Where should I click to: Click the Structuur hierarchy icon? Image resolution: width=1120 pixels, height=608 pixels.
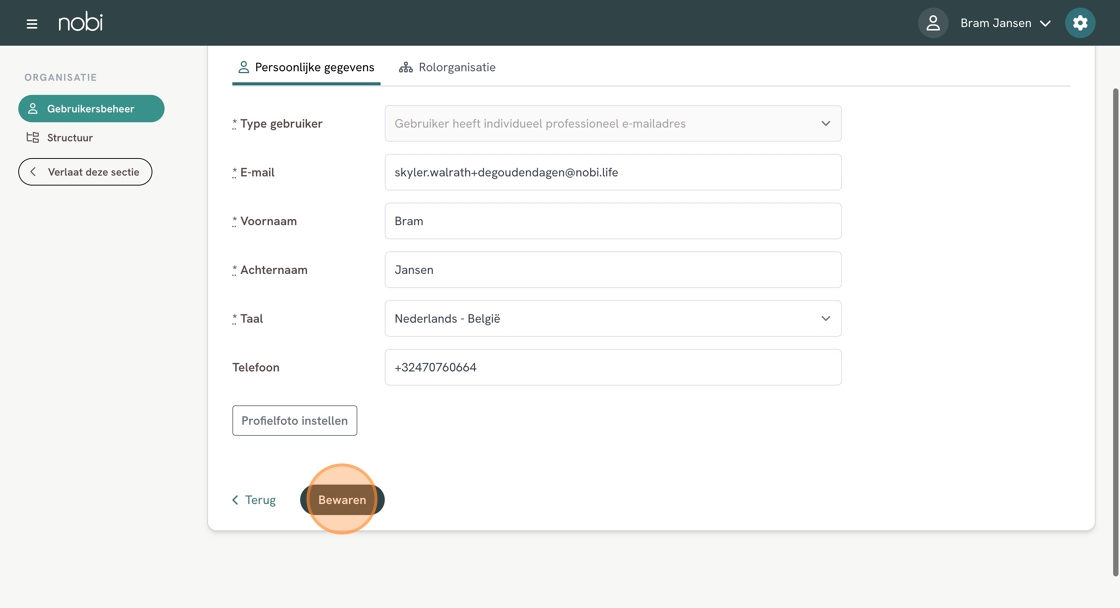(33, 138)
